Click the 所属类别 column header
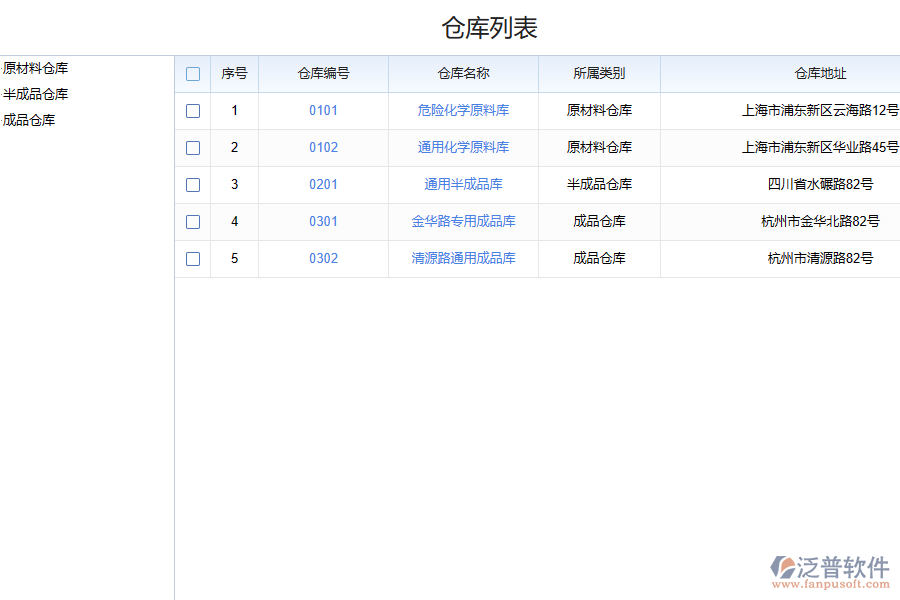900x600 pixels. (x=598, y=73)
